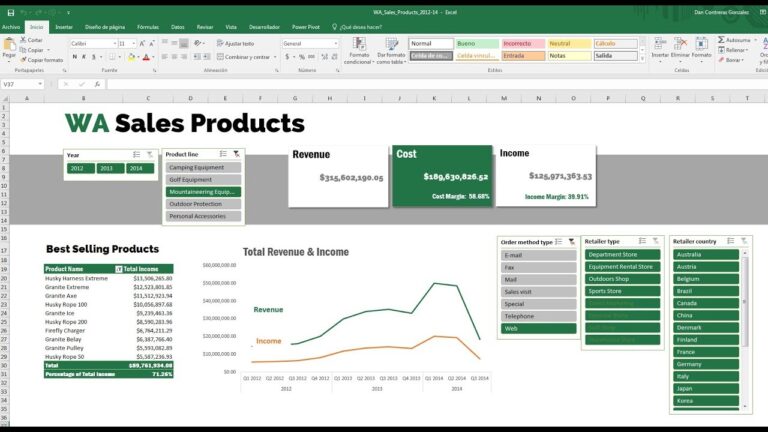Click the formula bar input field
Screen dimensions: 768x432
click(436, 84)
